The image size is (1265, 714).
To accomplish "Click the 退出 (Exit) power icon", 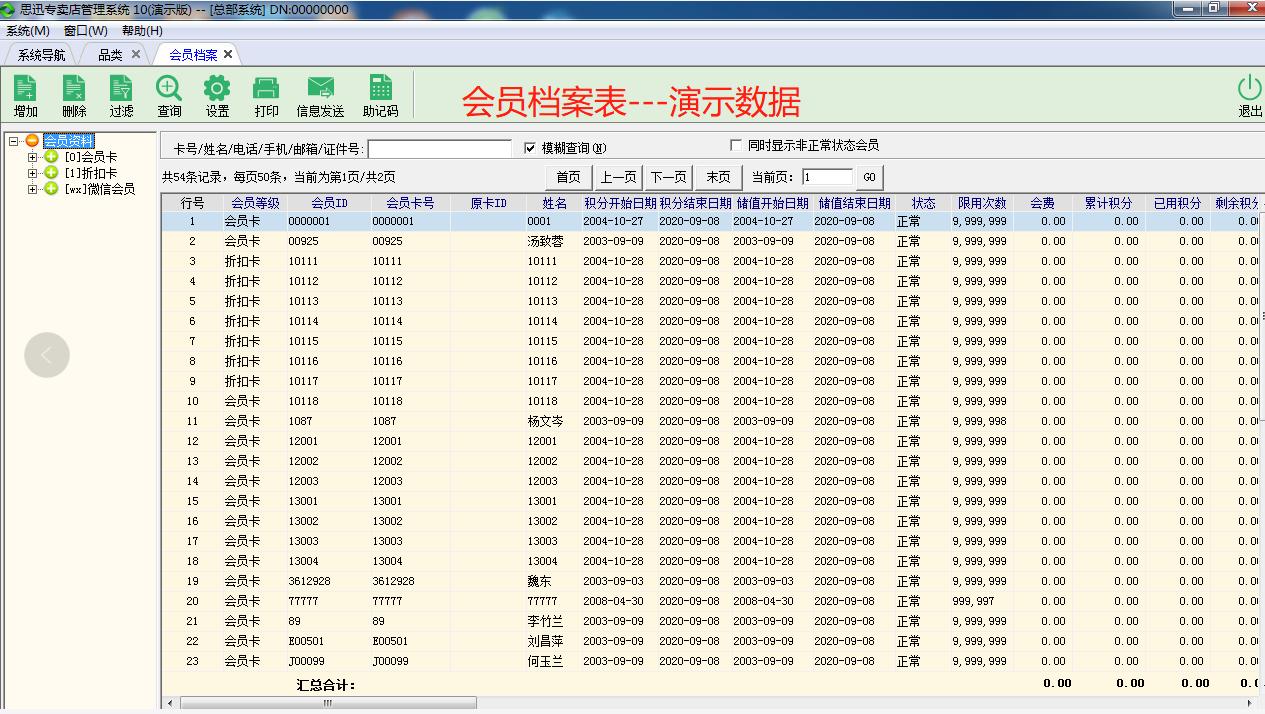I will click(1248, 94).
